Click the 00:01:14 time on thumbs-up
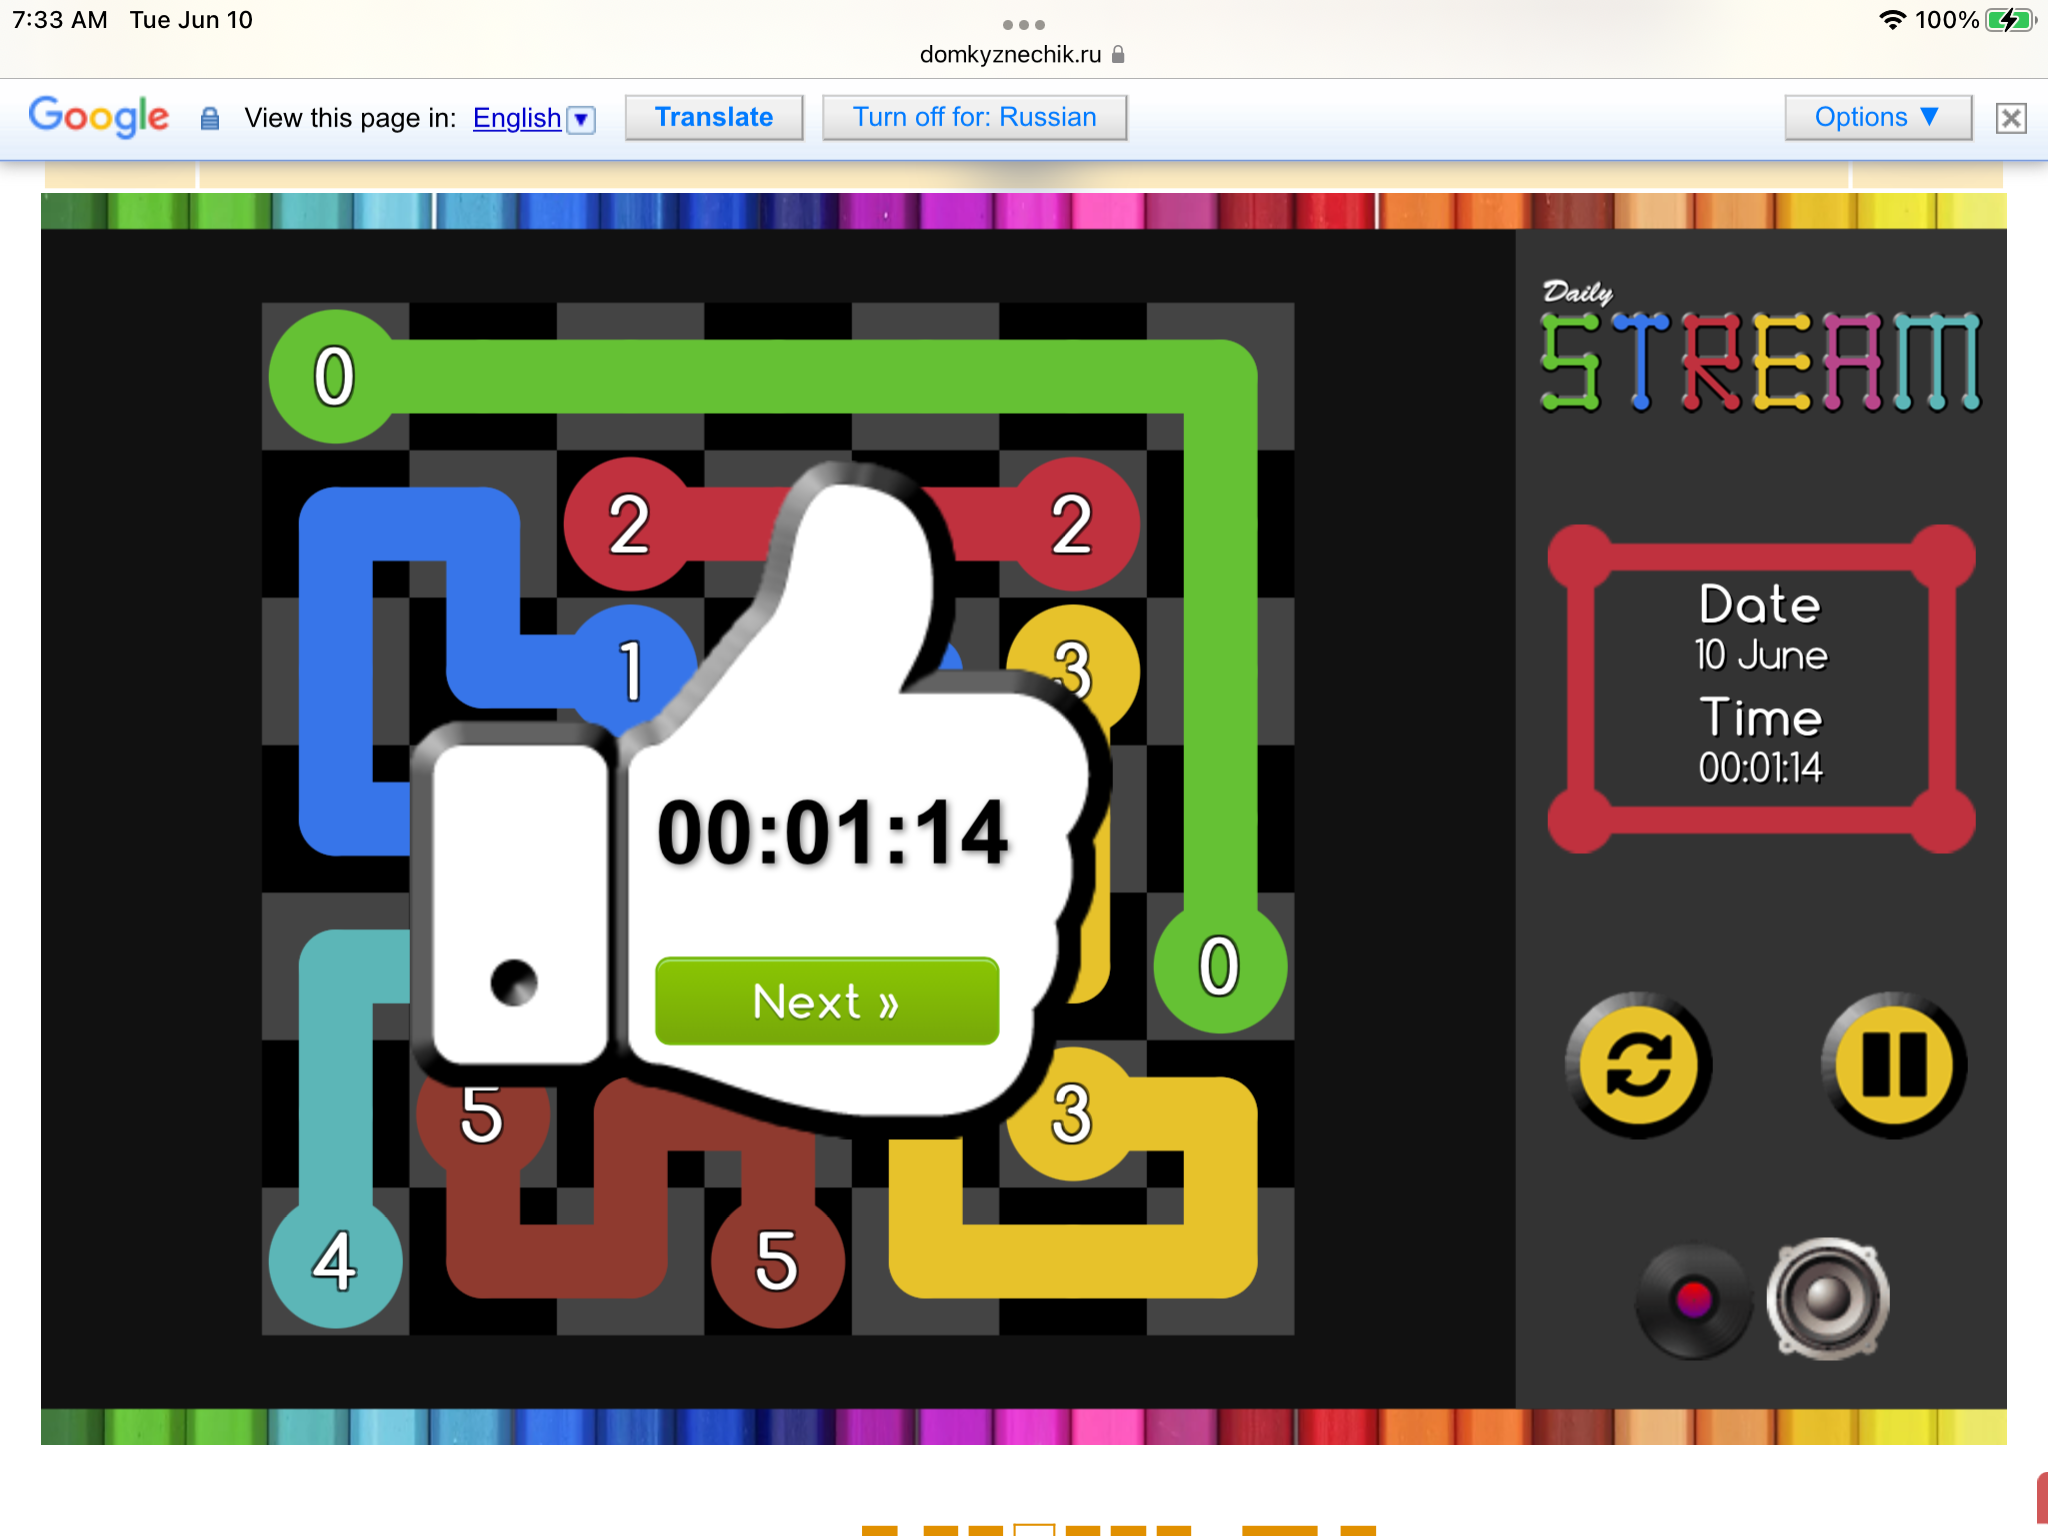The width and height of the screenshot is (2048, 1536). [832, 833]
